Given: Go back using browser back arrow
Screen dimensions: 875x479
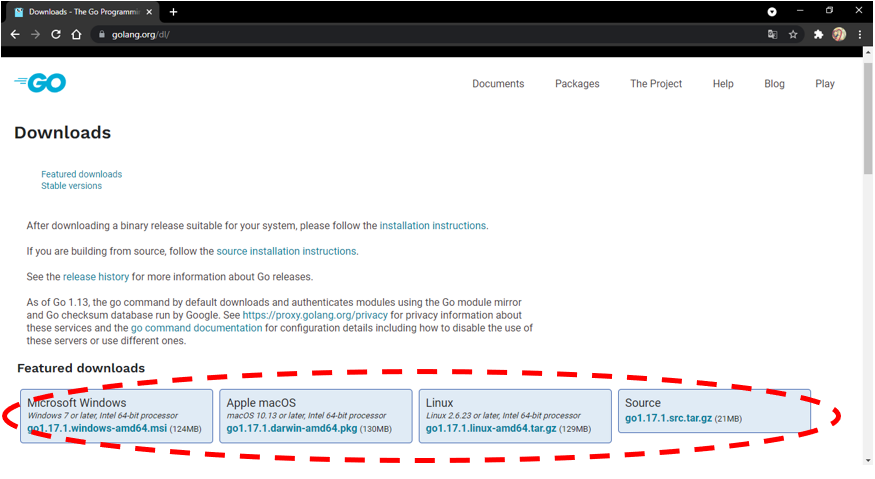Looking at the screenshot, I should (x=14, y=34).
